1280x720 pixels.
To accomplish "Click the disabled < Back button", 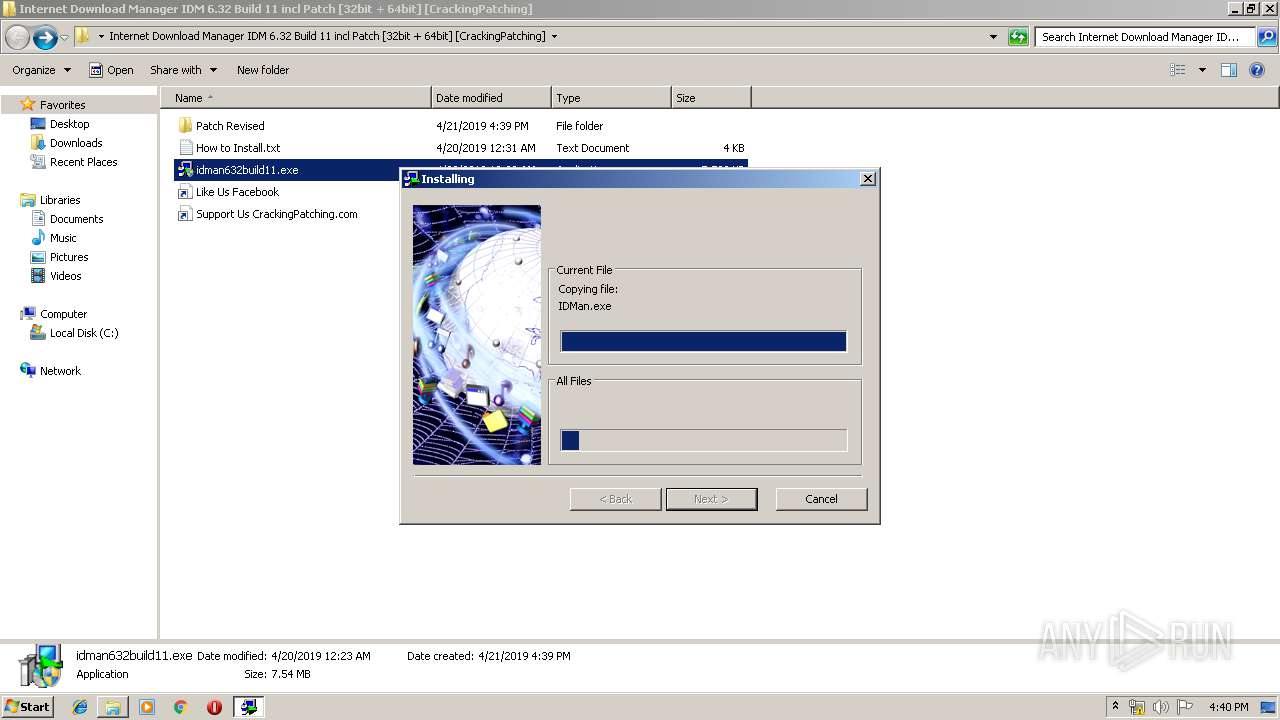I will click(615, 499).
